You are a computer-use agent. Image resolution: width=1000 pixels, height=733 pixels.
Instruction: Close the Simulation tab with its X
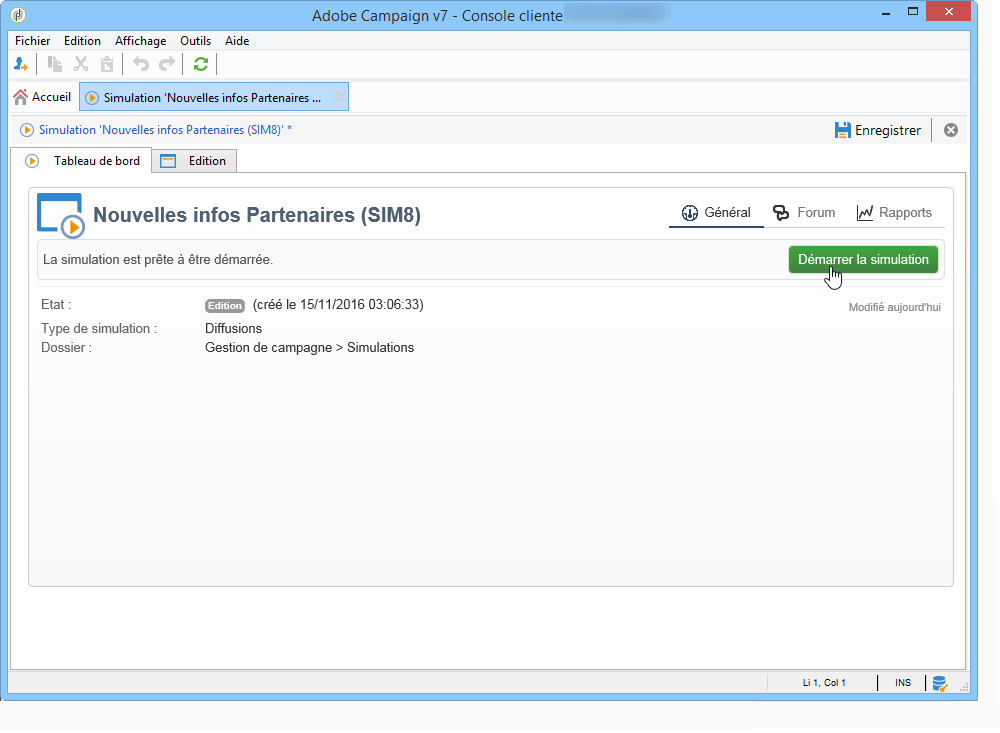pyautogui.click(x=341, y=97)
